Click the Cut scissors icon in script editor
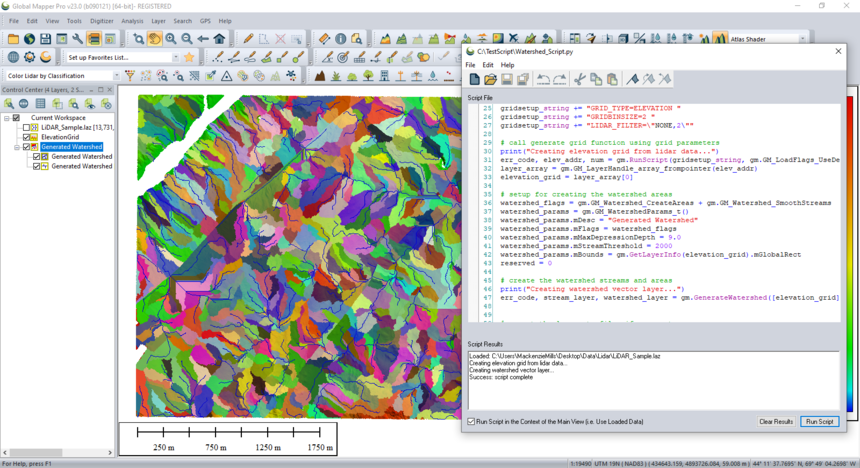 pyautogui.click(x=579, y=79)
